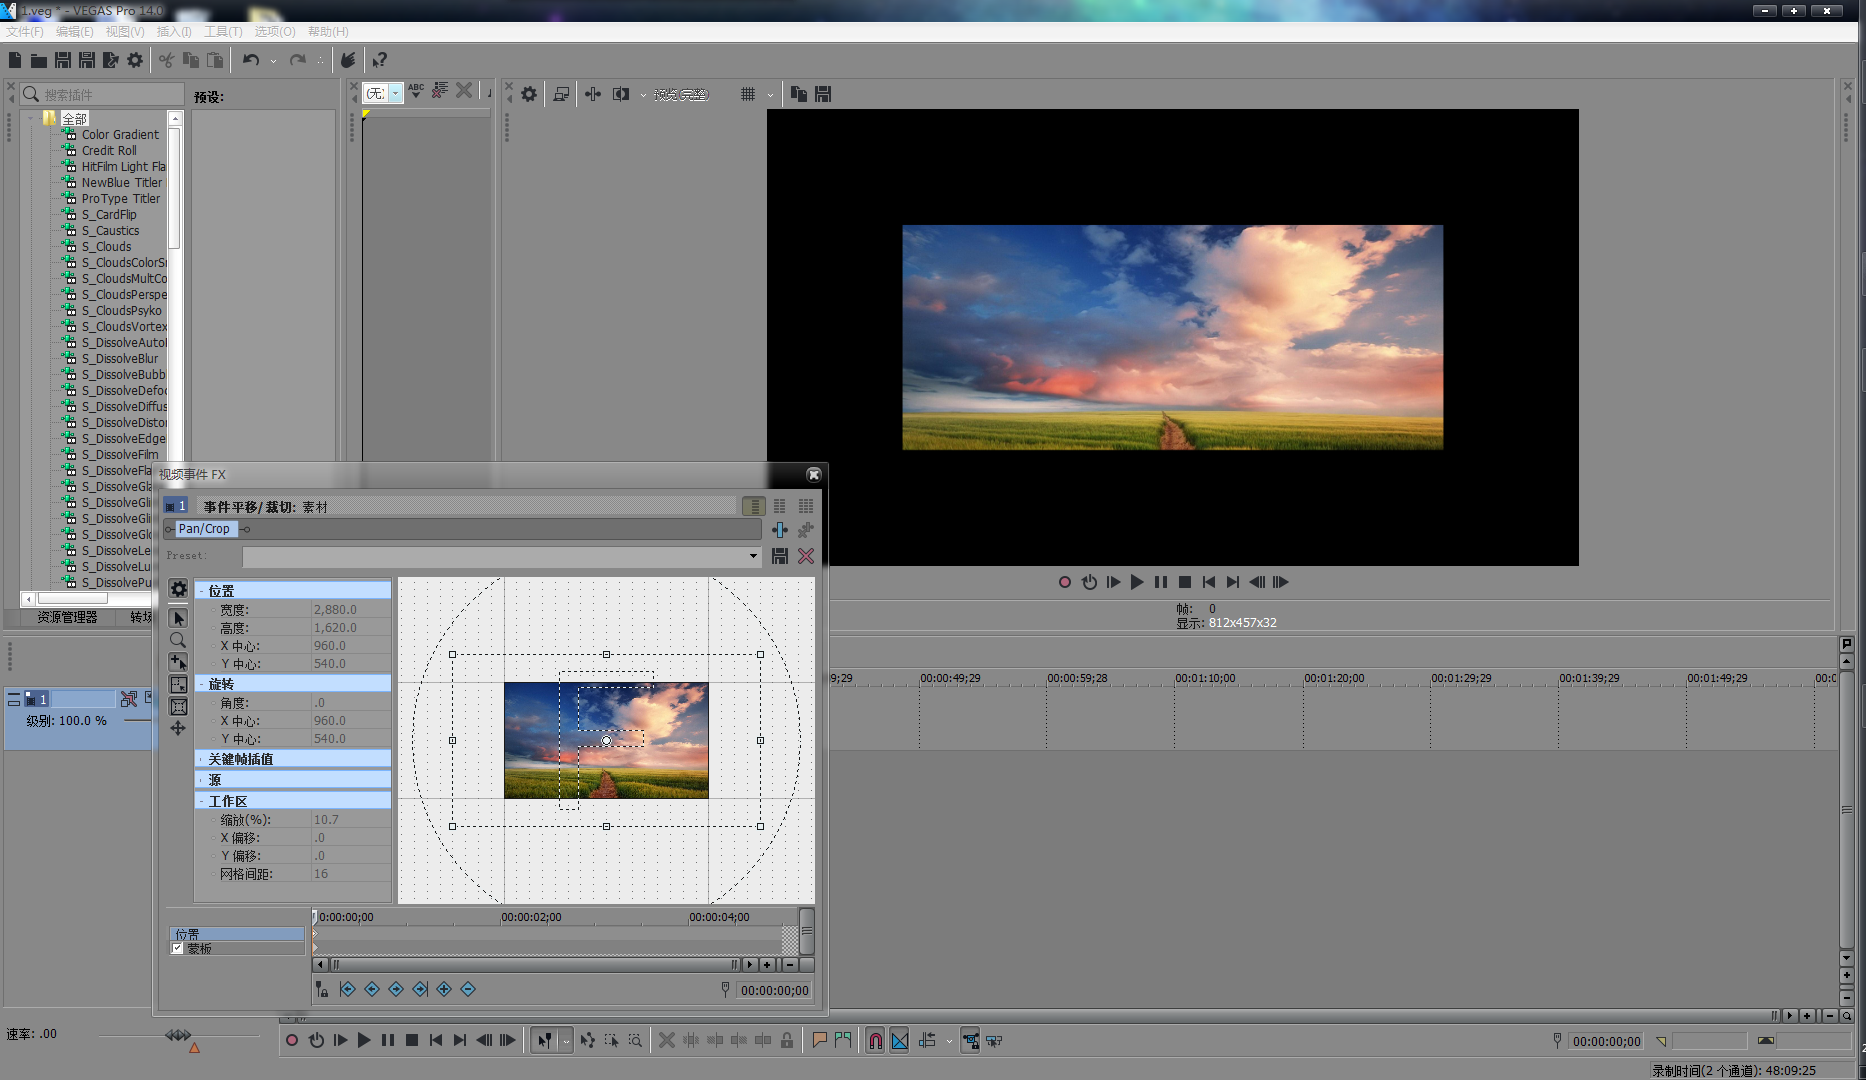Click the 宽度 value field 2,880.0
The height and width of the screenshot is (1080, 1866).
351,609
